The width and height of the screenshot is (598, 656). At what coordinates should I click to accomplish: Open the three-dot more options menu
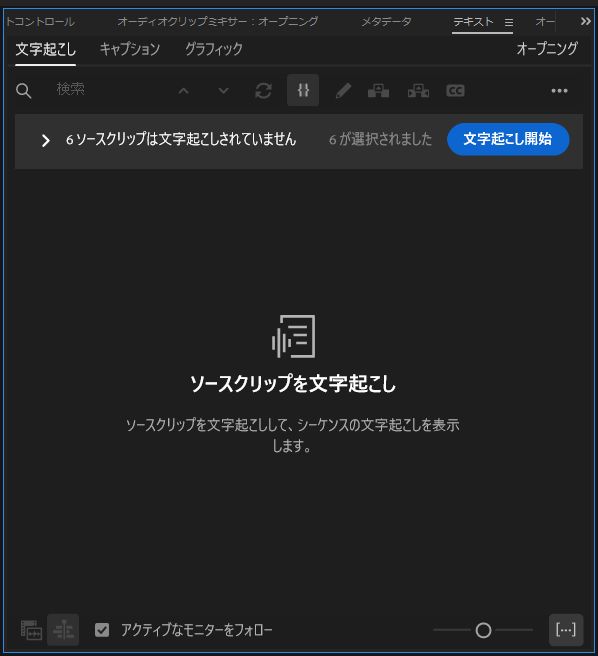560,90
